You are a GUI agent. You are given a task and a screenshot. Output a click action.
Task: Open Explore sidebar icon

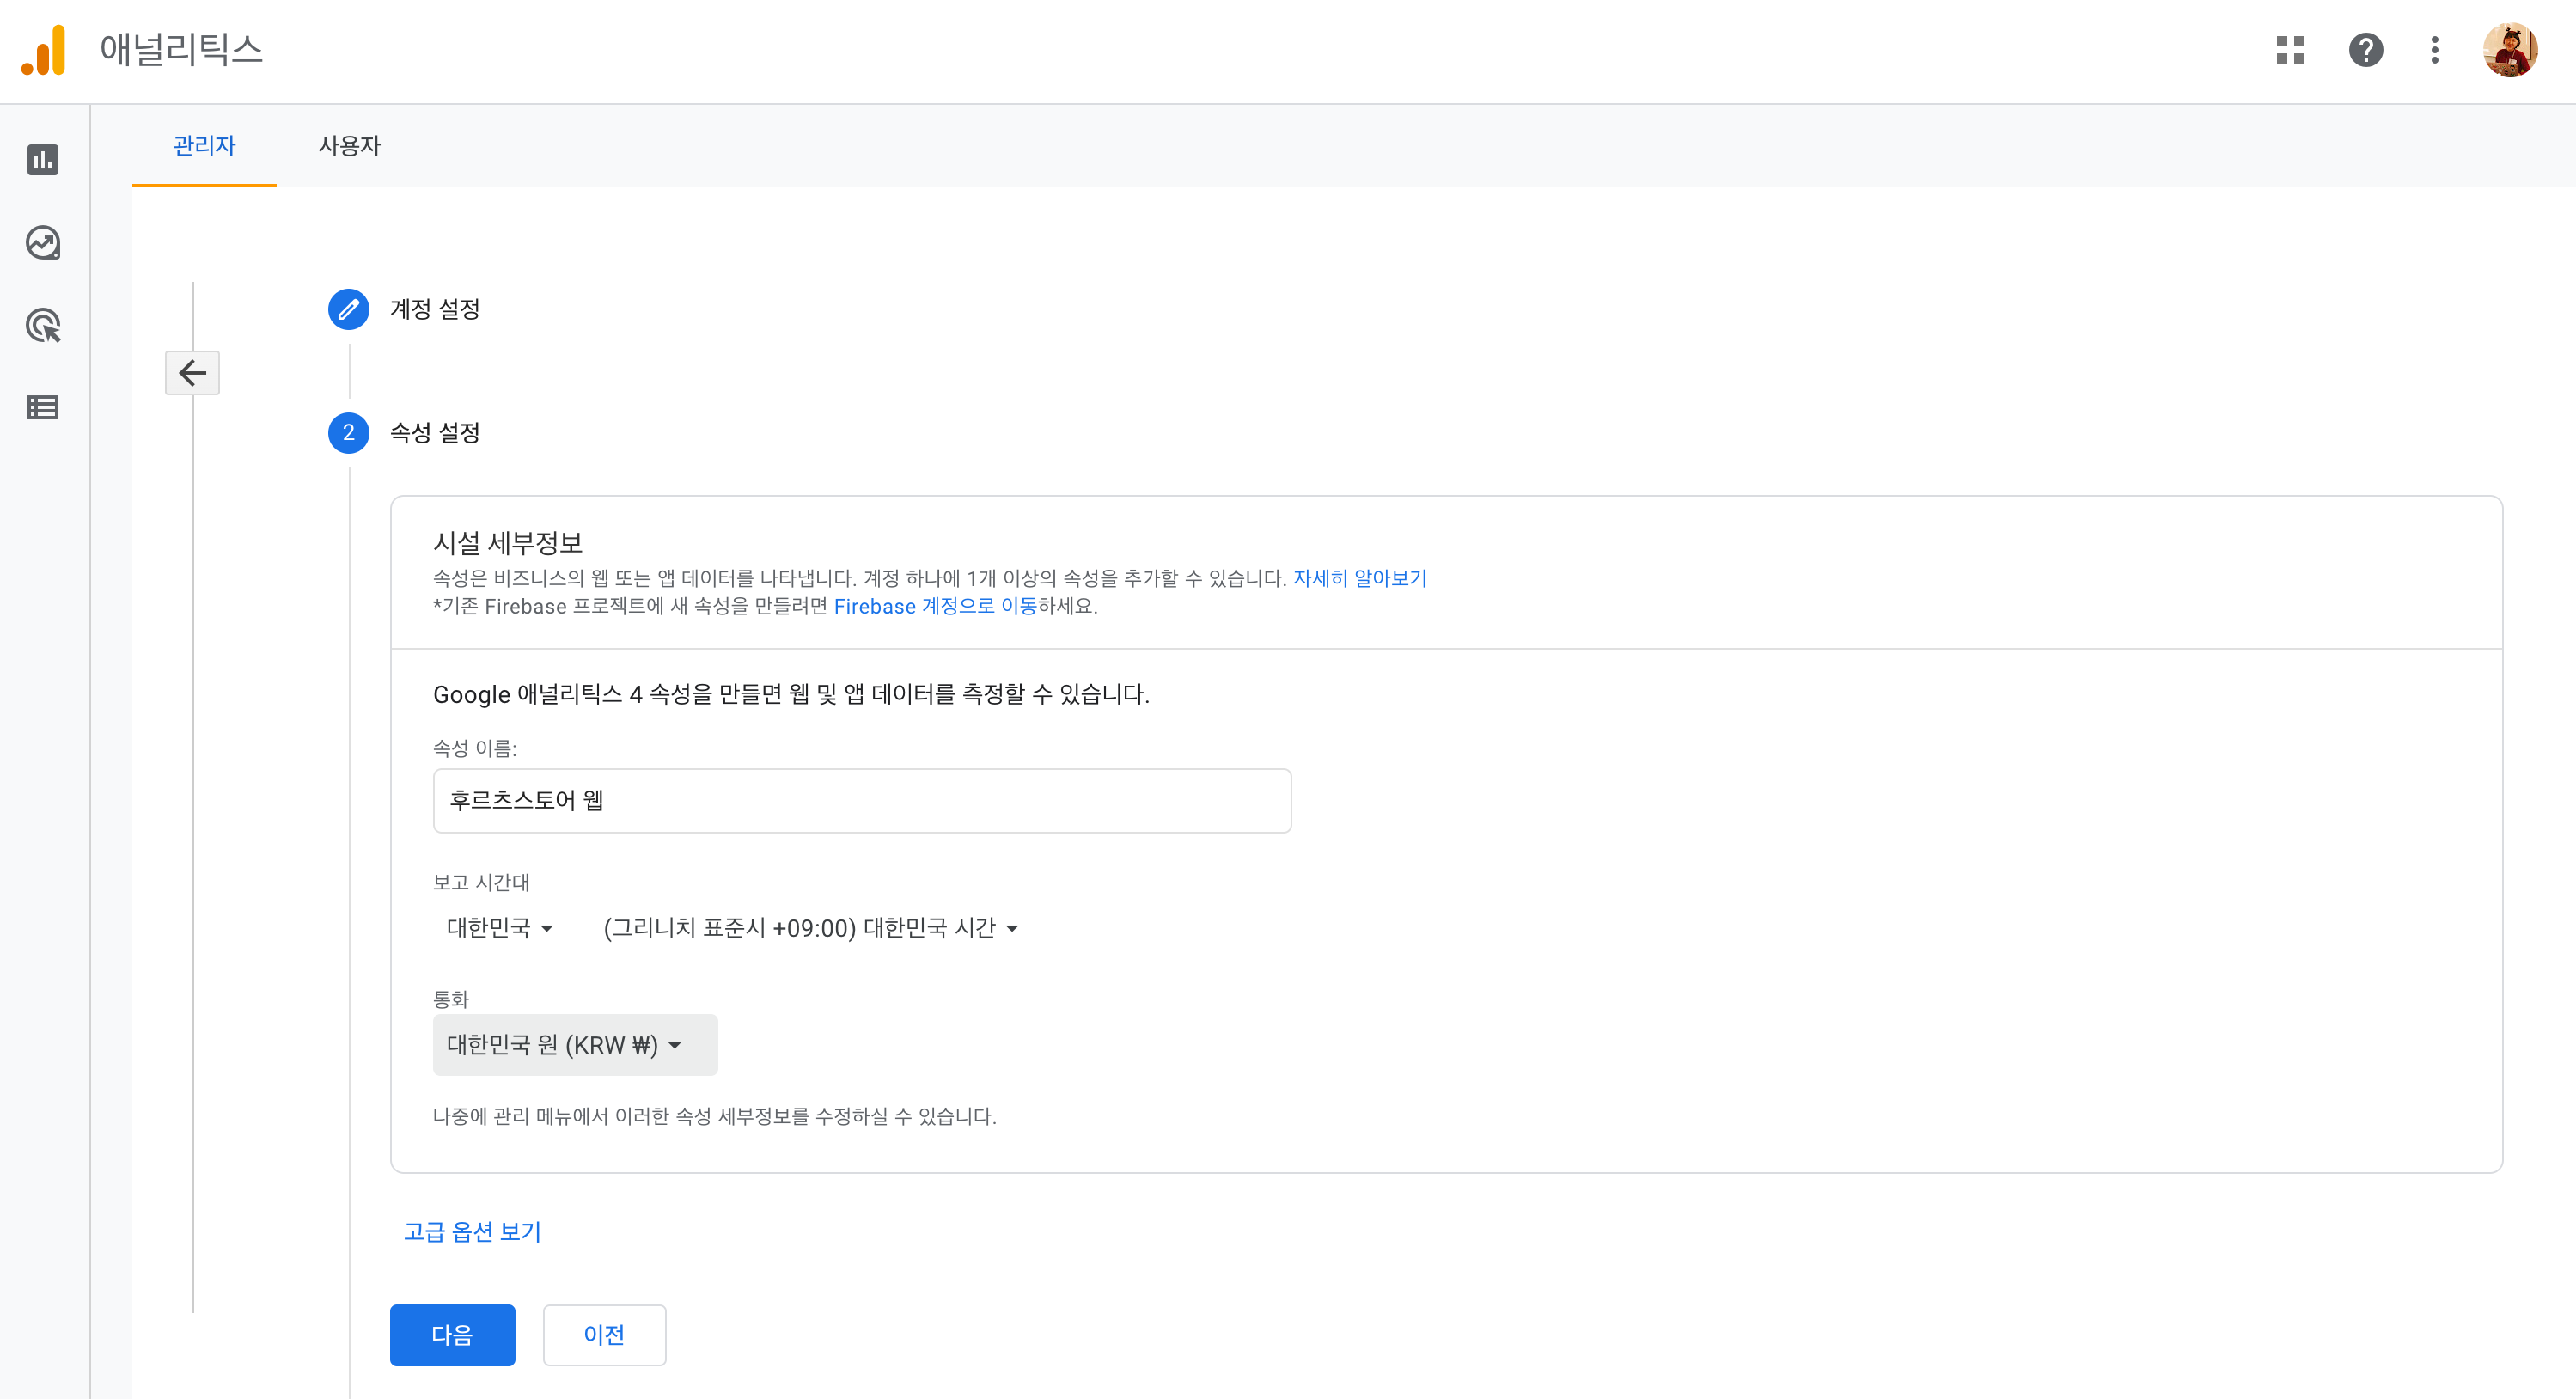[x=43, y=243]
